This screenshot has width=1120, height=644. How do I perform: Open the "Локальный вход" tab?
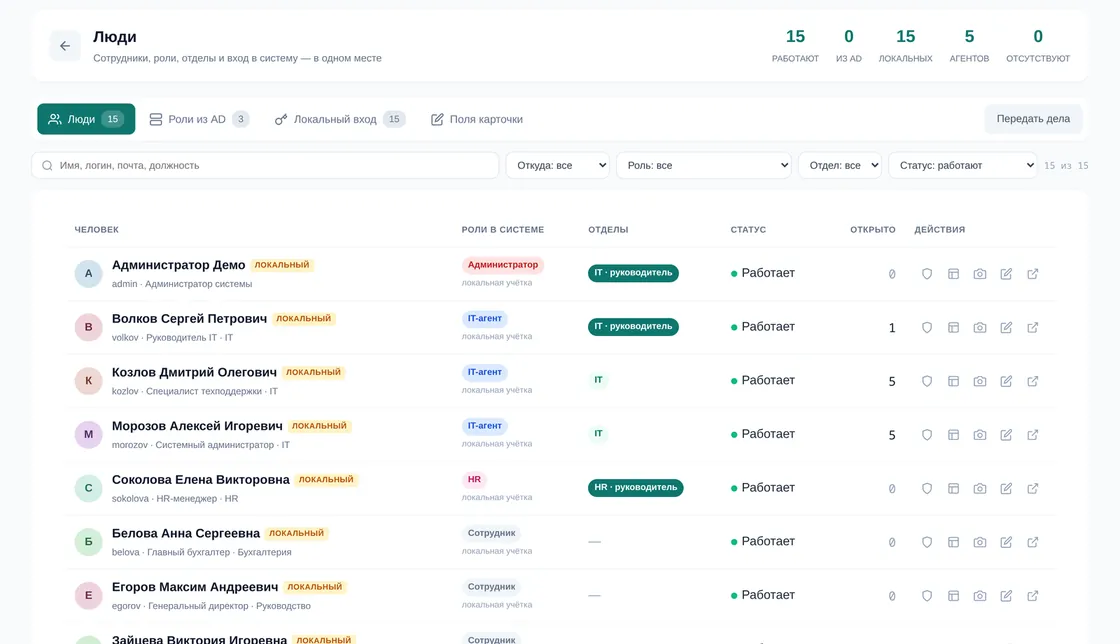pos(340,119)
